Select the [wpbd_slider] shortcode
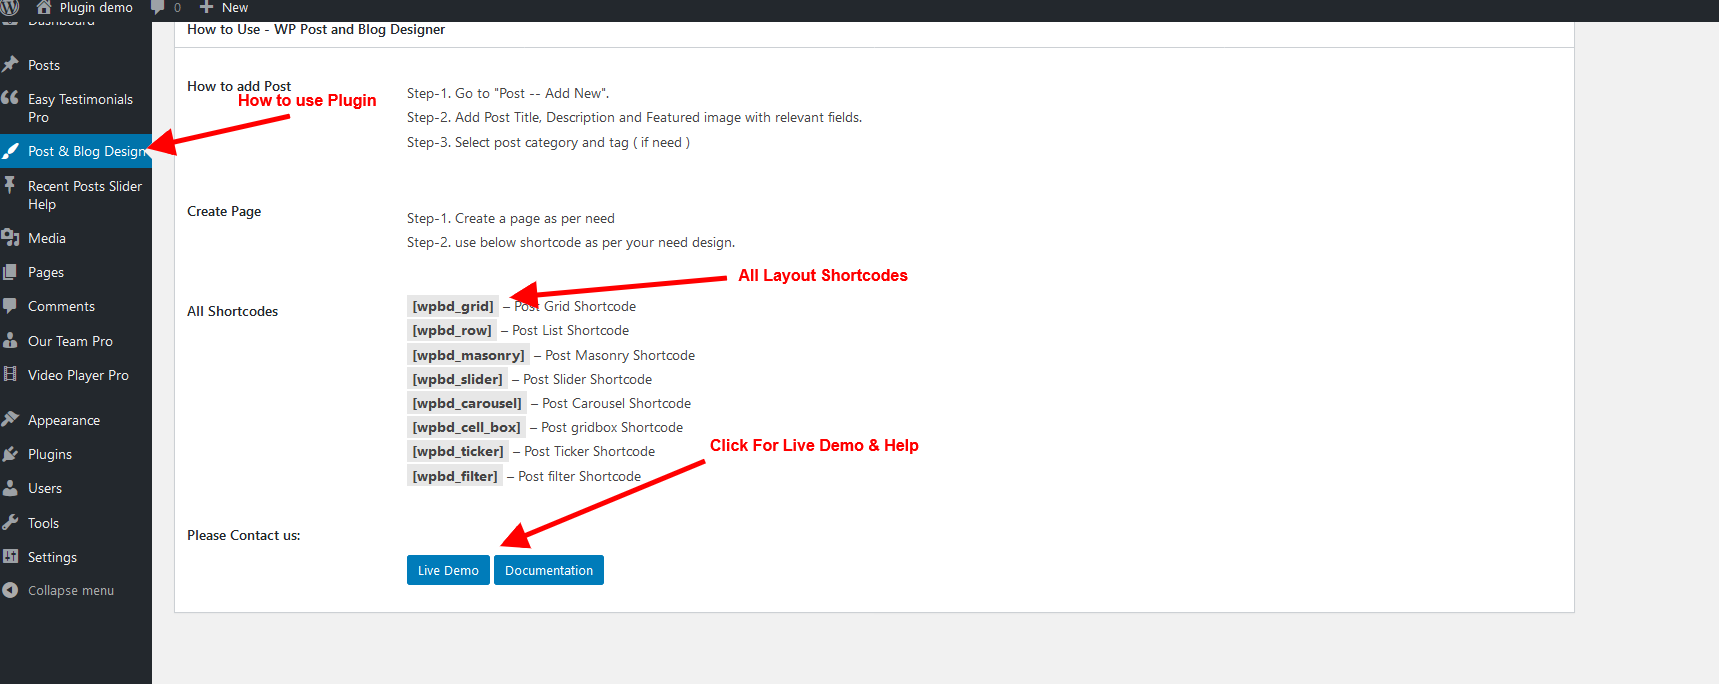1719x684 pixels. coord(457,379)
